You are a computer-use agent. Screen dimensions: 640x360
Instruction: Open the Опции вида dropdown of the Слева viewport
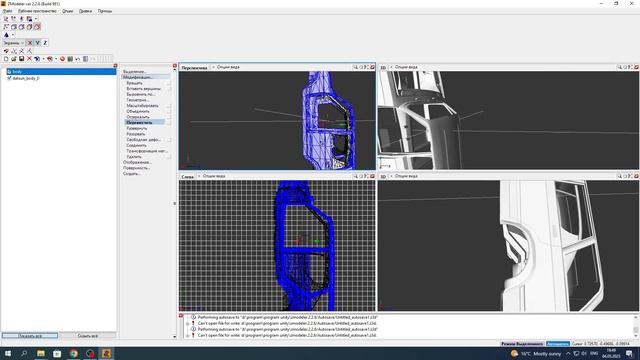tap(212, 176)
